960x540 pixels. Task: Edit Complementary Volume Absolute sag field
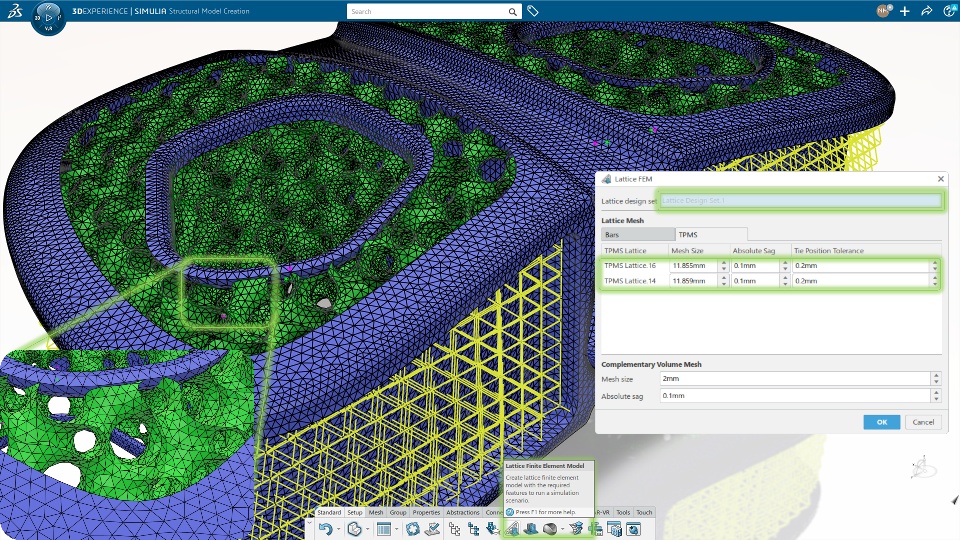[795, 396]
